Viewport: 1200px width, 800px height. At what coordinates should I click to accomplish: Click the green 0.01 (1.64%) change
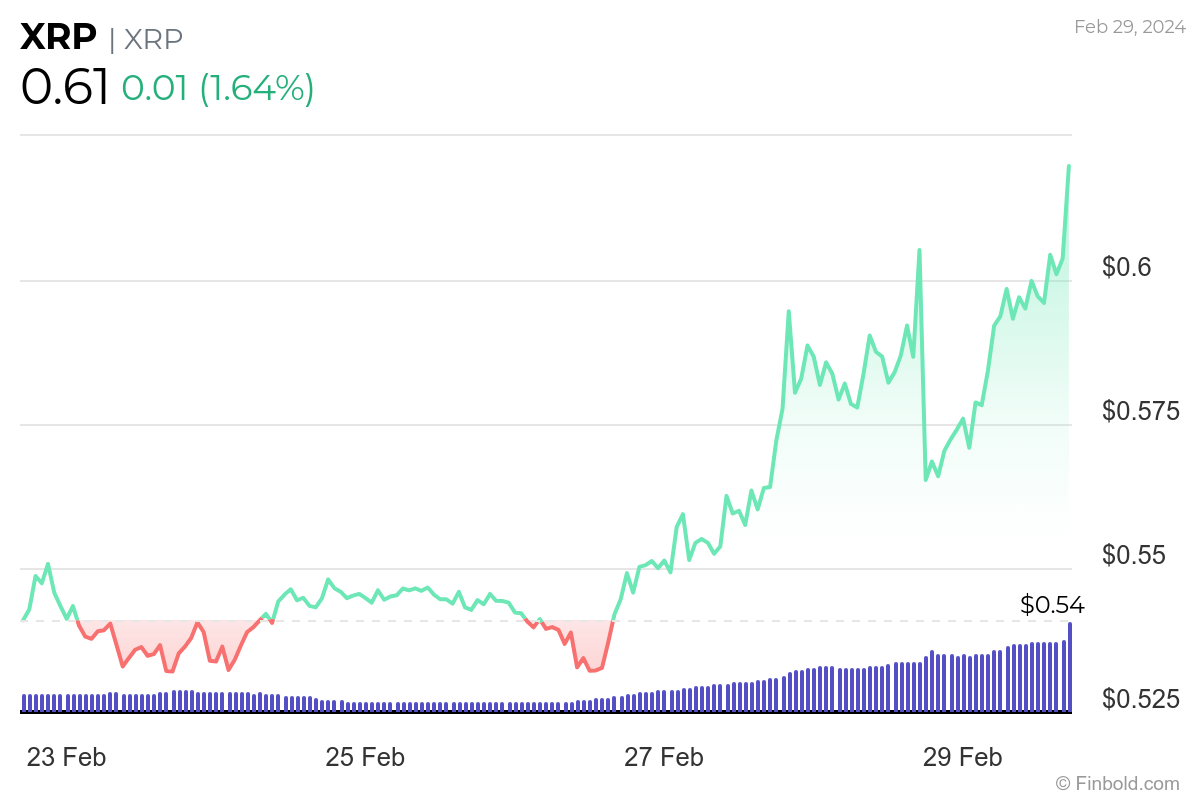coord(218,88)
